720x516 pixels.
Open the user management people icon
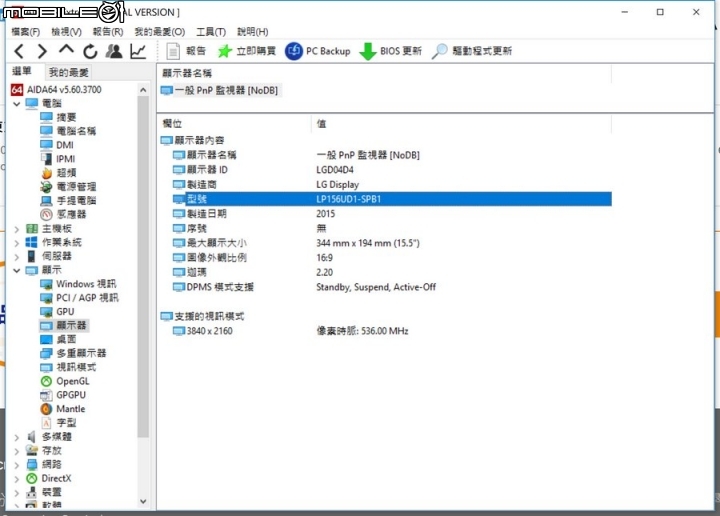click(x=114, y=51)
